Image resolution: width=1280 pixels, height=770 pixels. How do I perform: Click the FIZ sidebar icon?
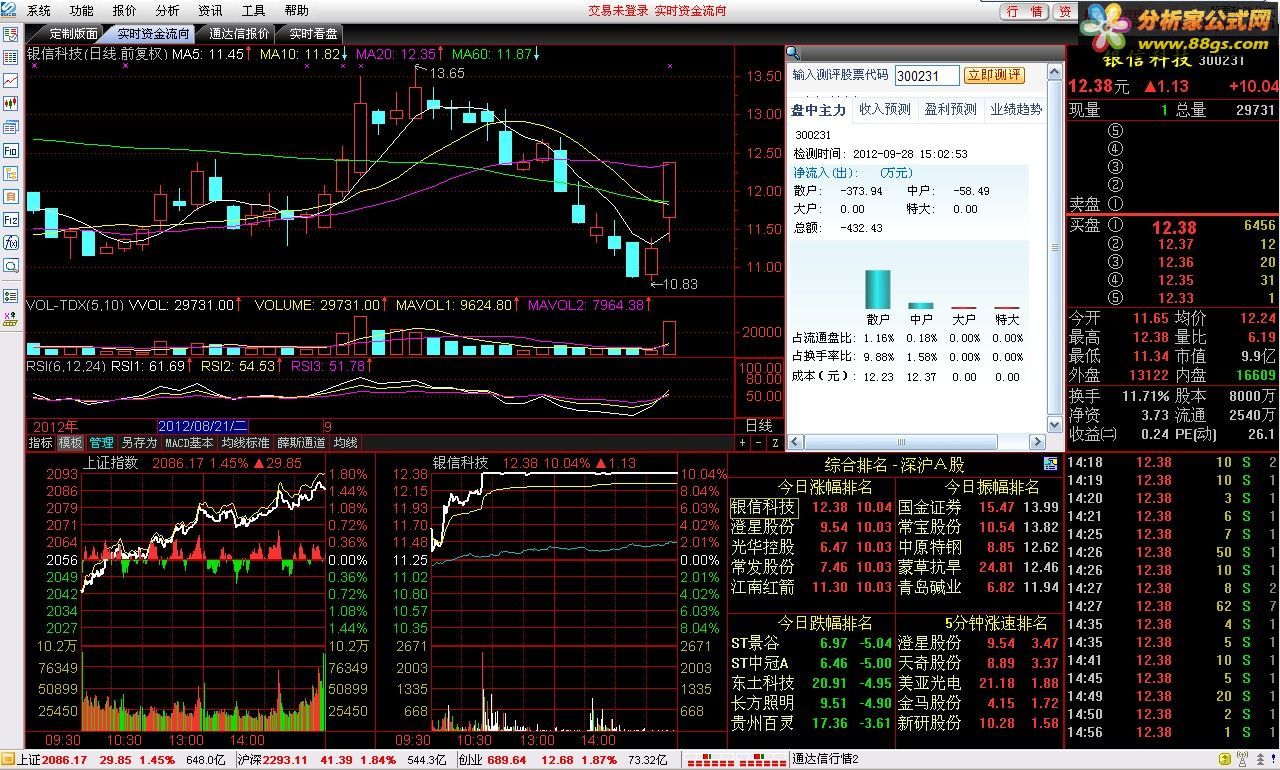coord(11,220)
